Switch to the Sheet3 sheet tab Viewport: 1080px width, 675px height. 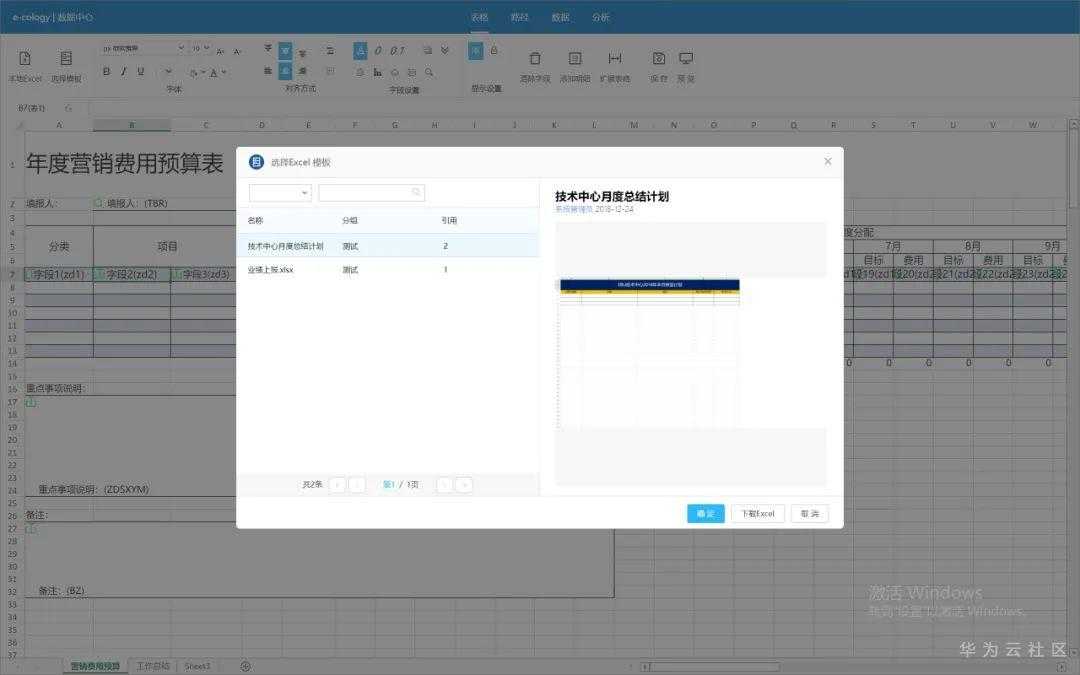point(197,666)
